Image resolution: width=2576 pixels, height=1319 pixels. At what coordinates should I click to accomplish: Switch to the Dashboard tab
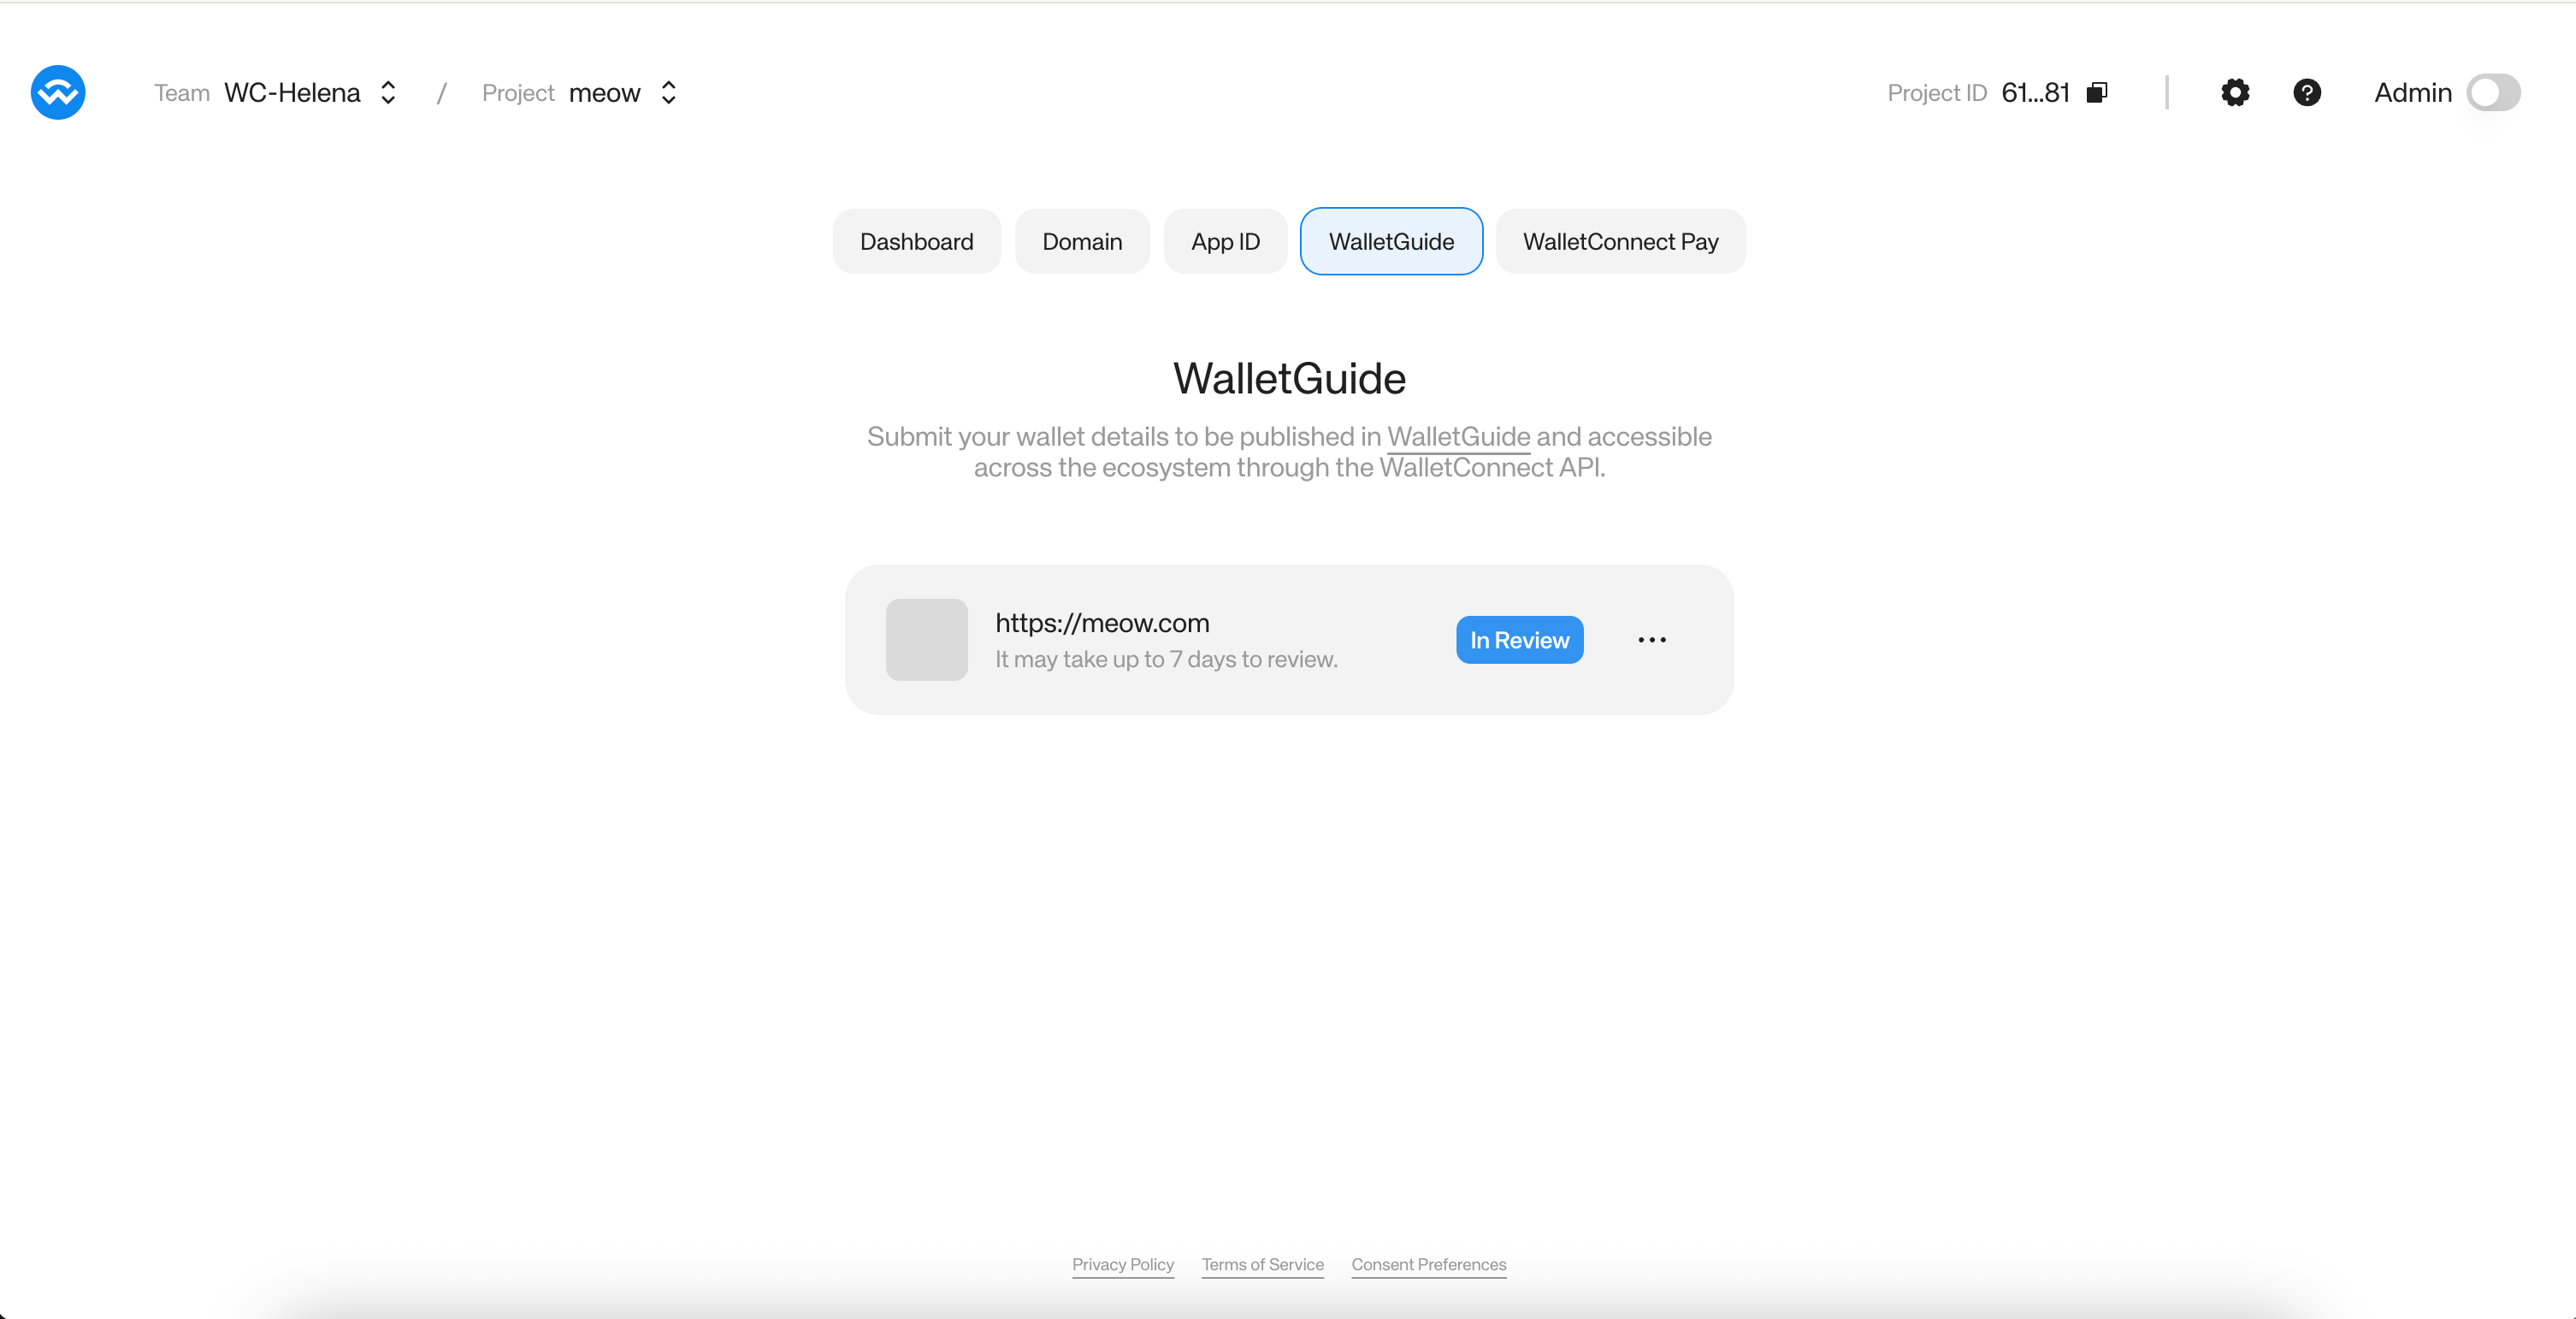pyautogui.click(x=916, y=241)
